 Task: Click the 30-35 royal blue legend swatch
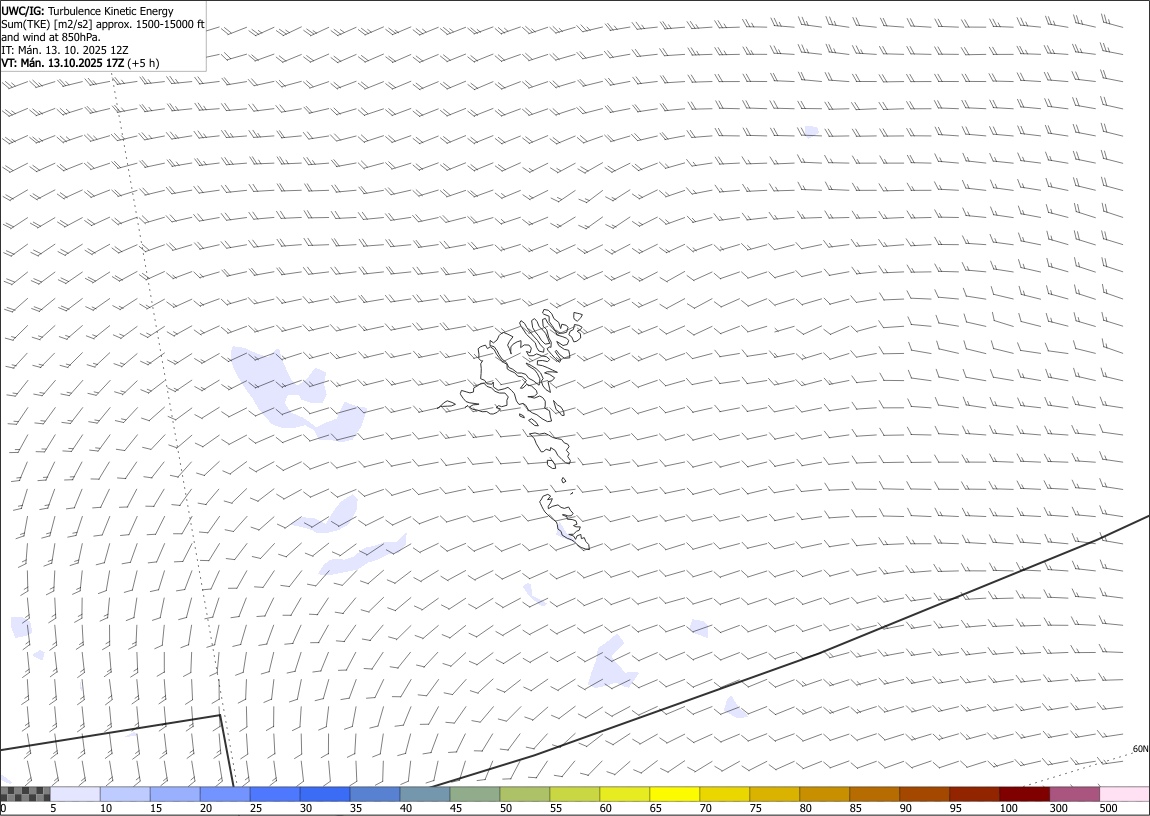click(325, 794)
